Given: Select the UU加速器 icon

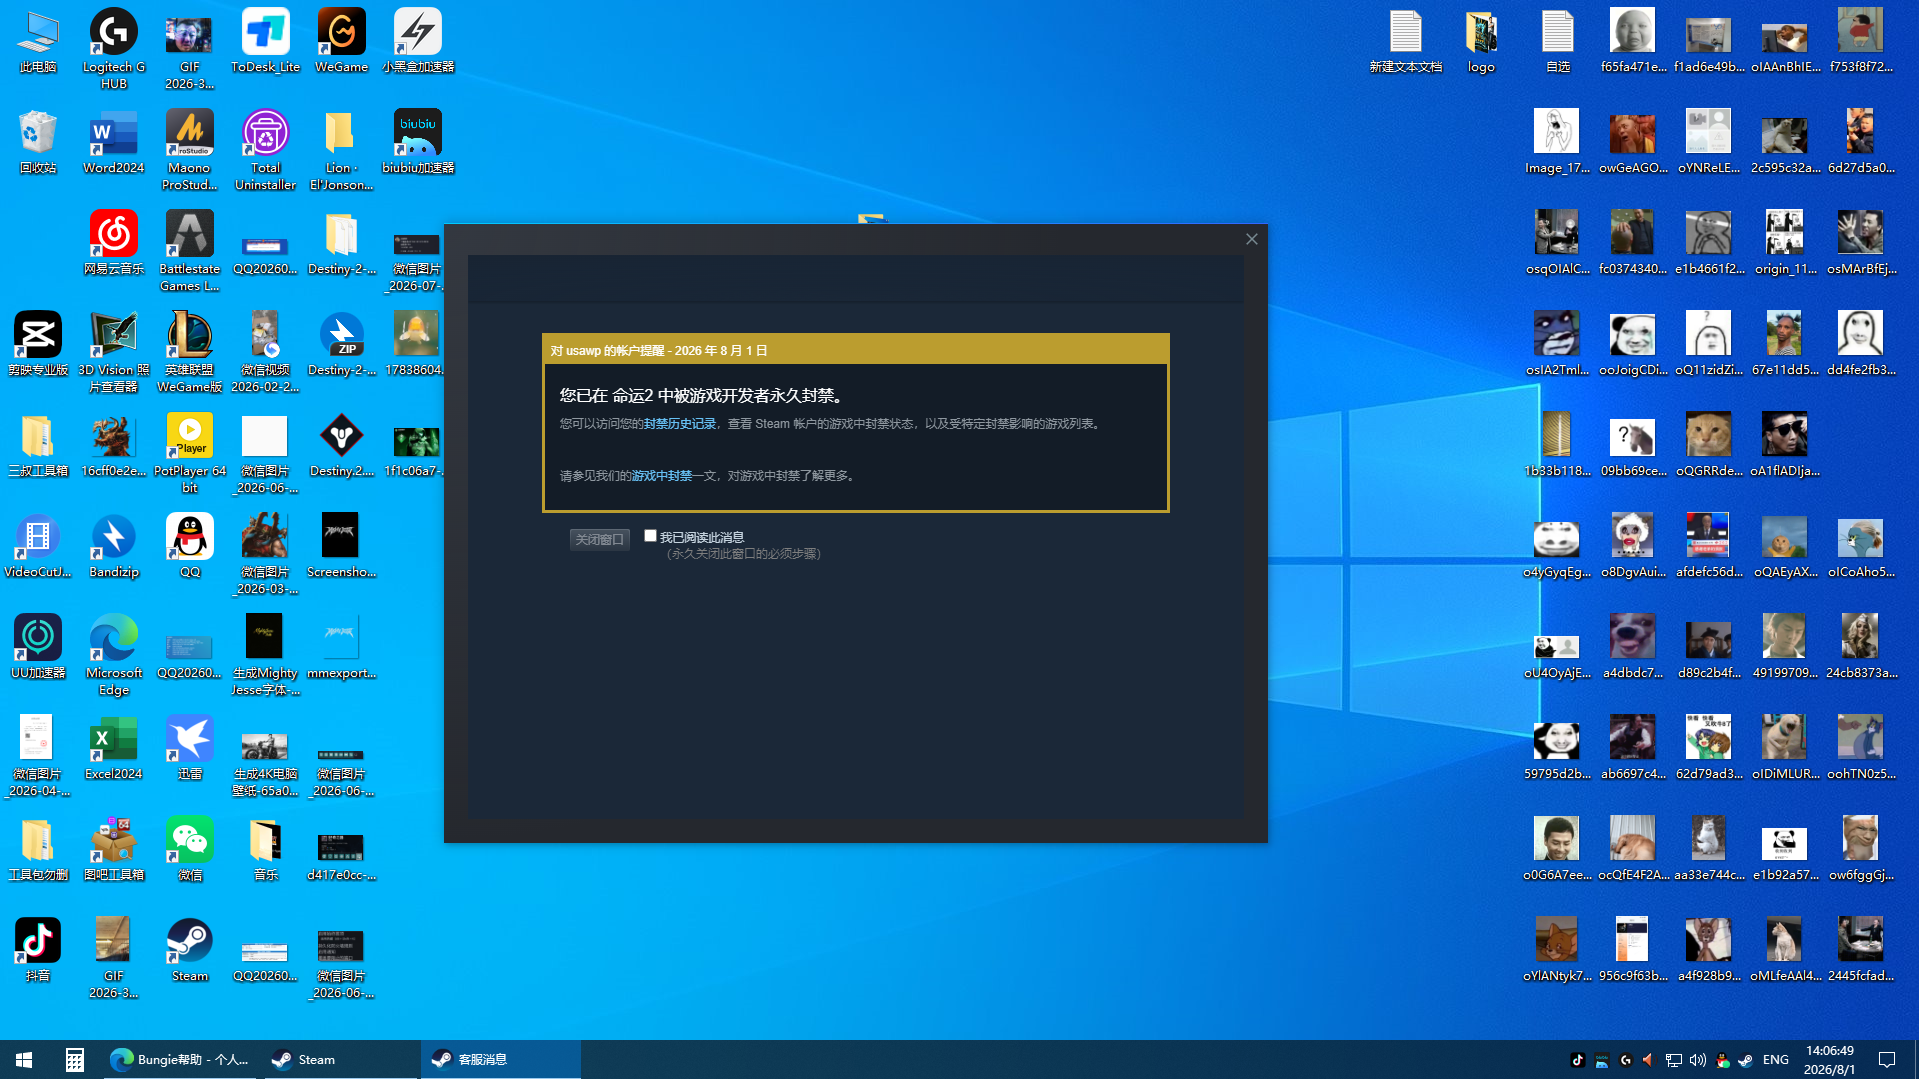Looking at the screenshot, I should [x=38, y=648].
